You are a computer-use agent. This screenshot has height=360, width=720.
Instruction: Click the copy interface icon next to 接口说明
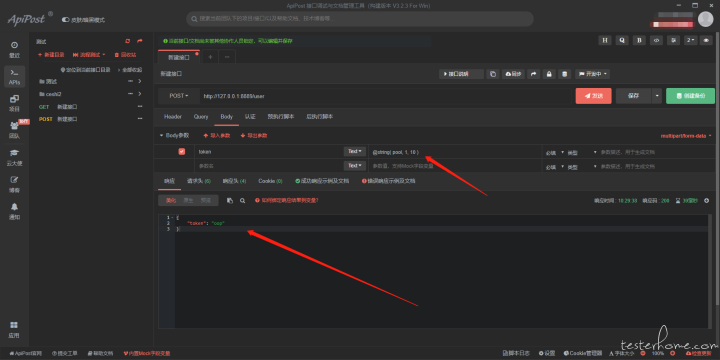click(493, 74)
